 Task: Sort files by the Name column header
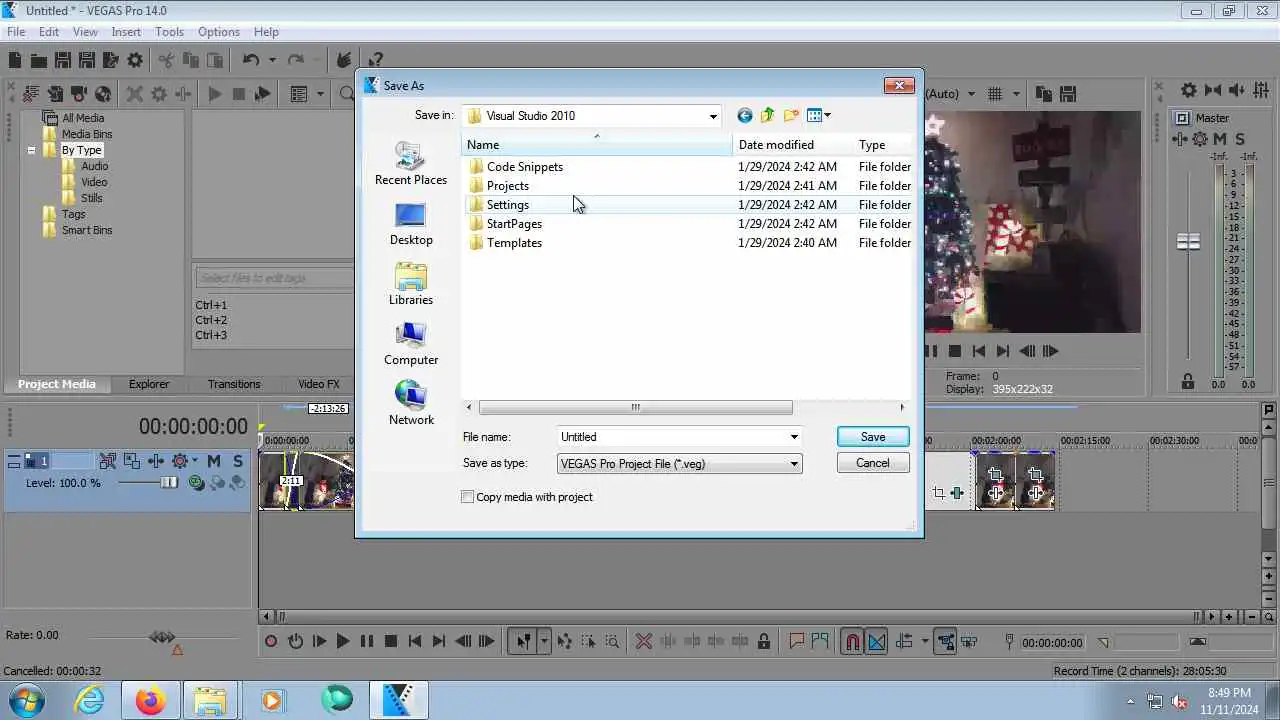(x=597, y=145)
